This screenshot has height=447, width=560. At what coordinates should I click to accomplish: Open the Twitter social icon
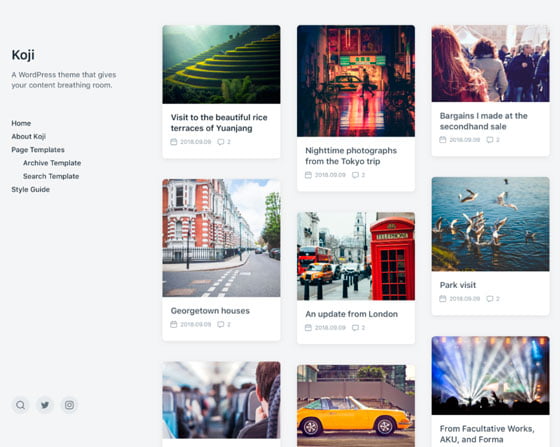[x=45, y=405]
